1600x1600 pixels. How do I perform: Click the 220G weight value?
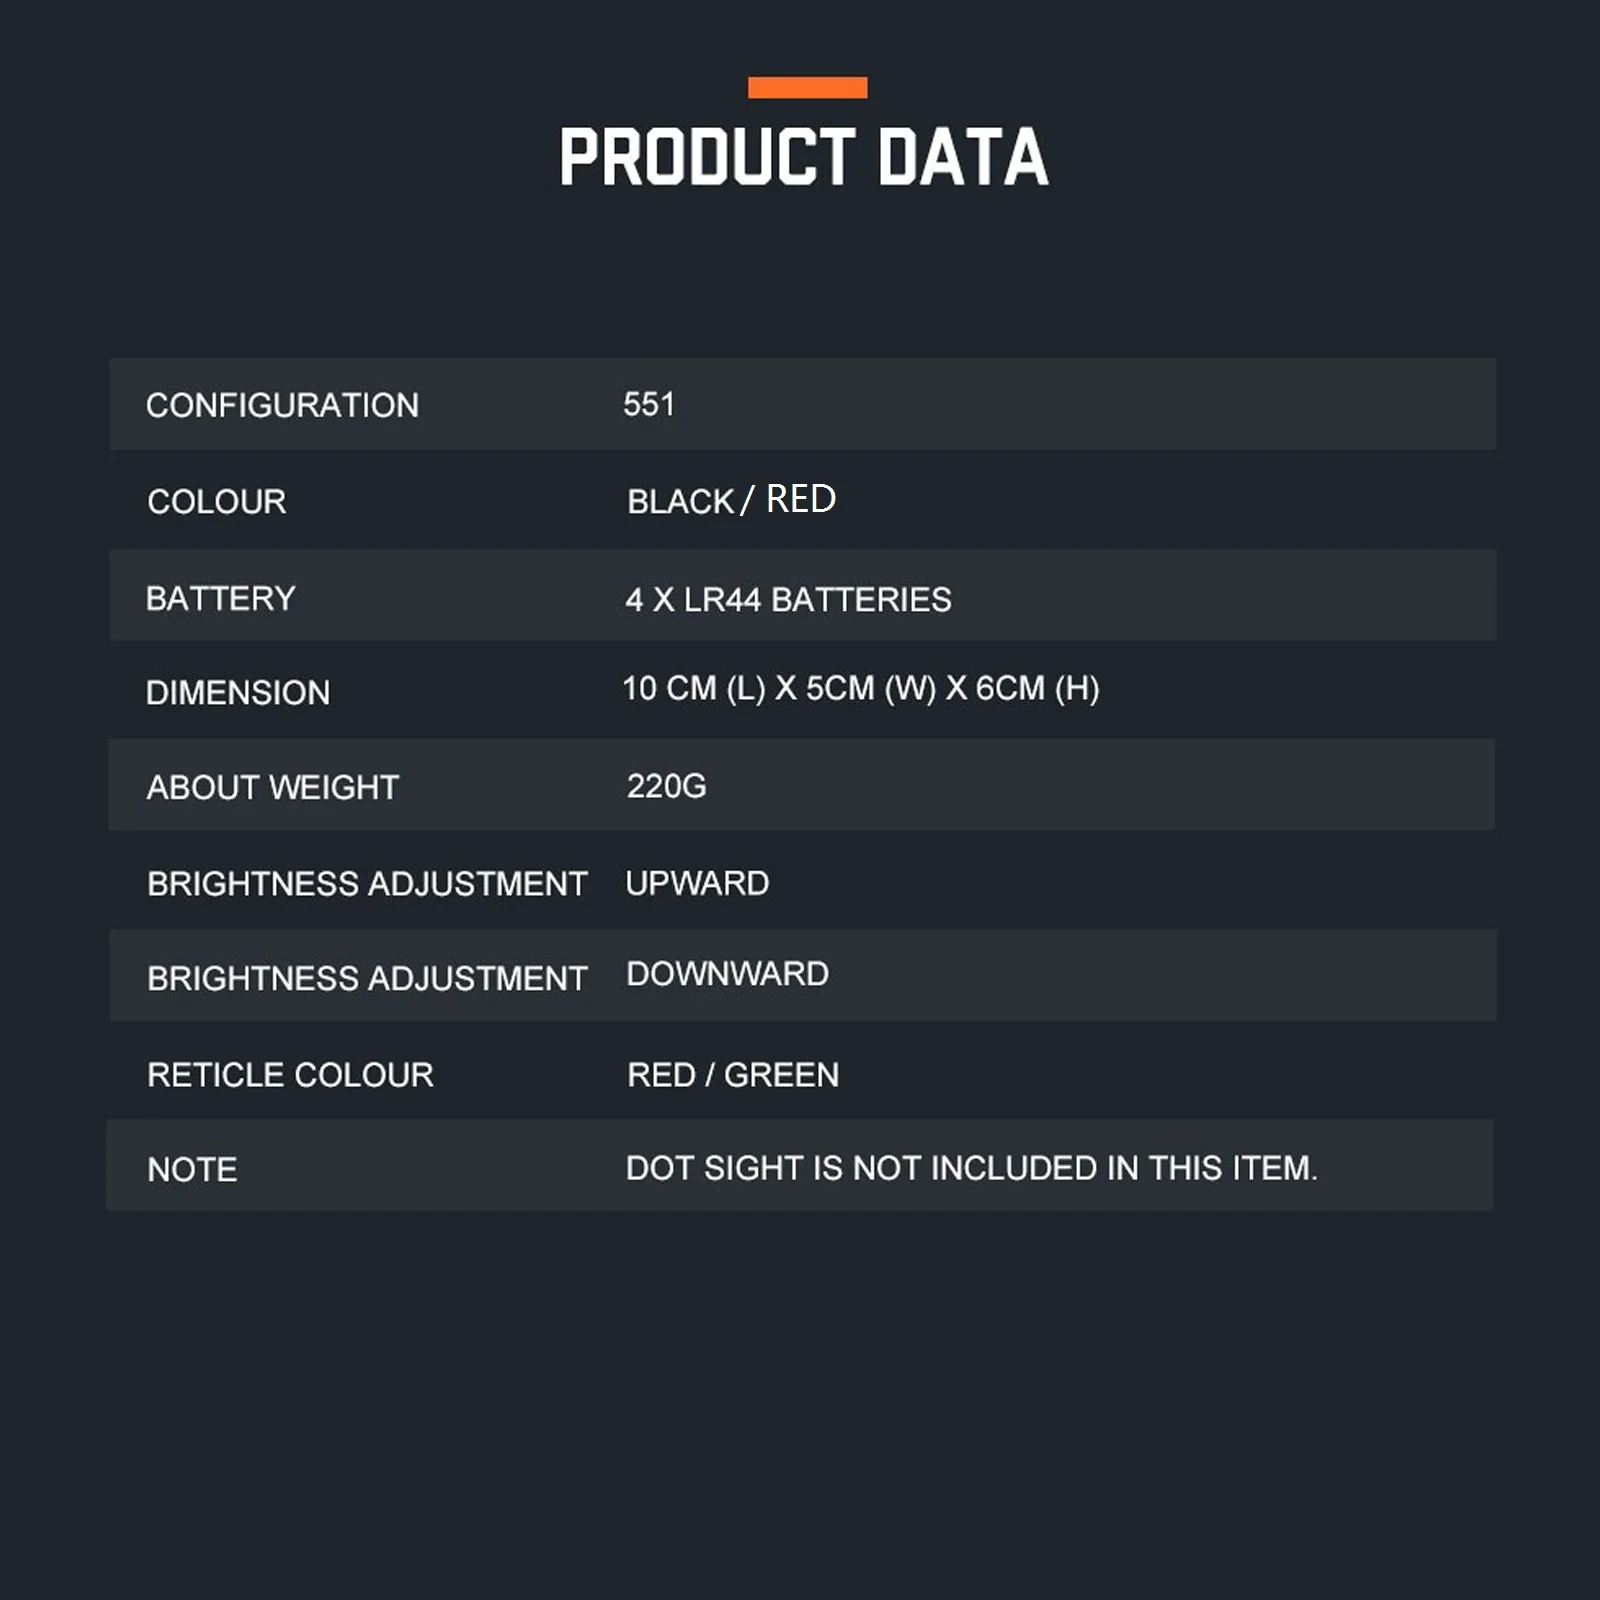(666, 786)
